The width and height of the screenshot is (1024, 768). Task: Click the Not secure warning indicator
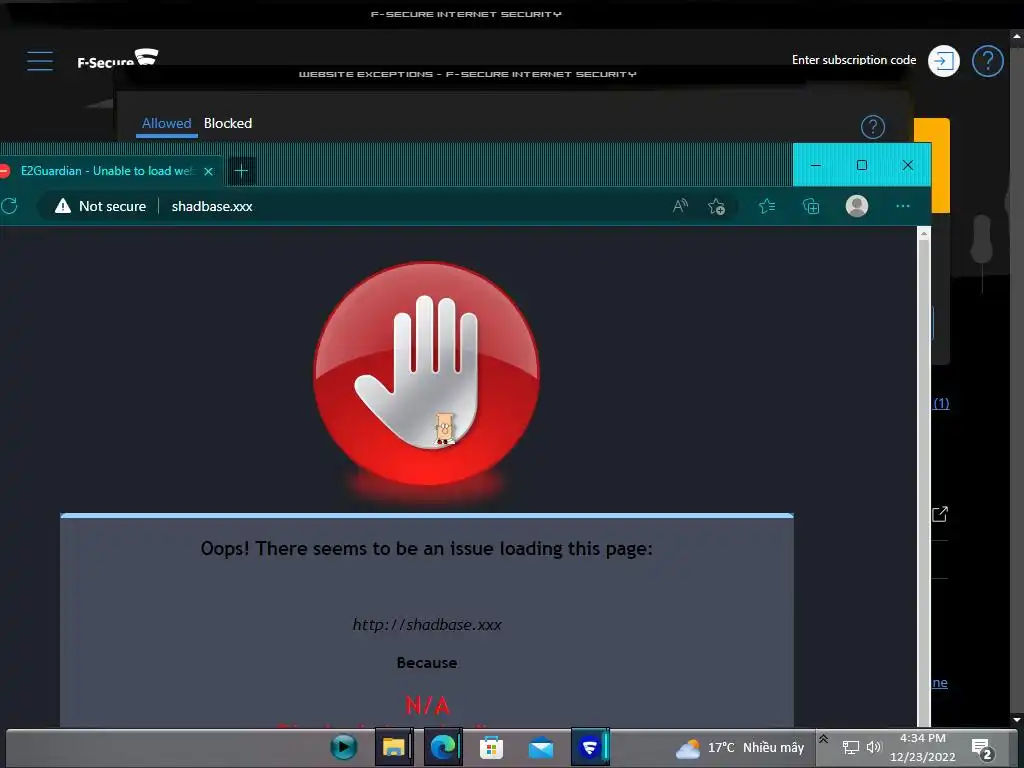click(101, 206)
